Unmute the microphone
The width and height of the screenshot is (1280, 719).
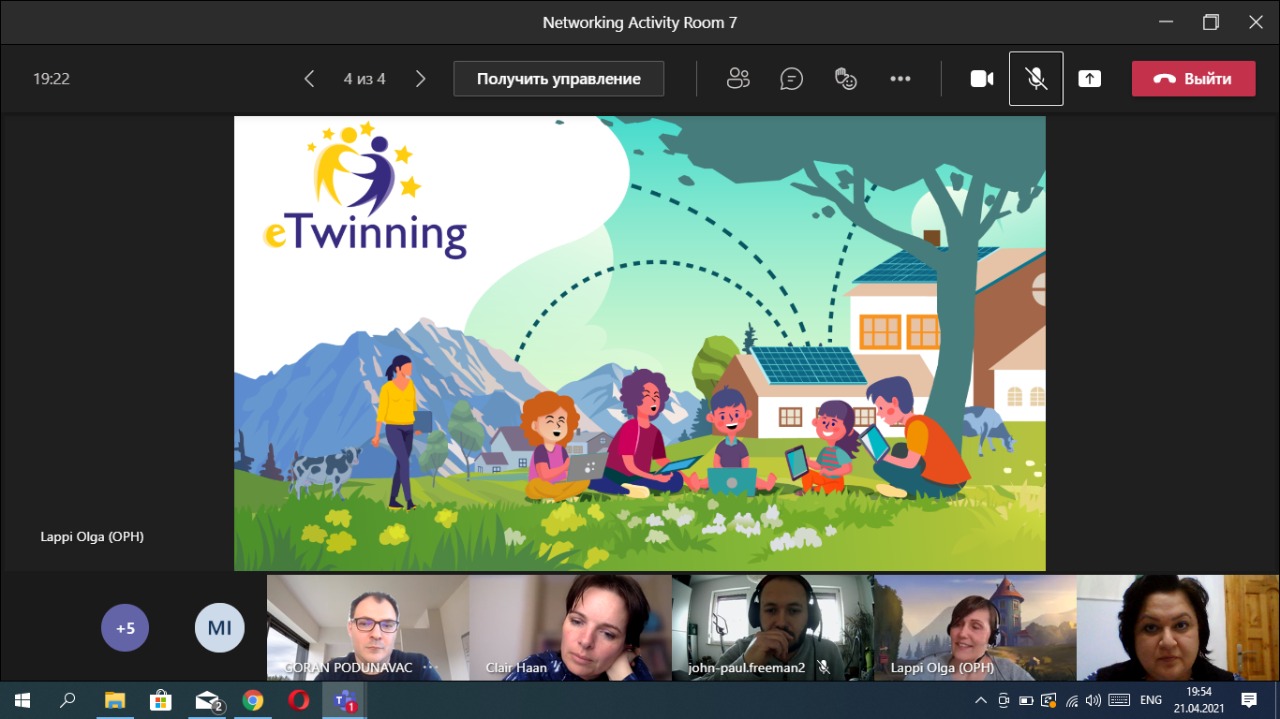point(1036,79)
